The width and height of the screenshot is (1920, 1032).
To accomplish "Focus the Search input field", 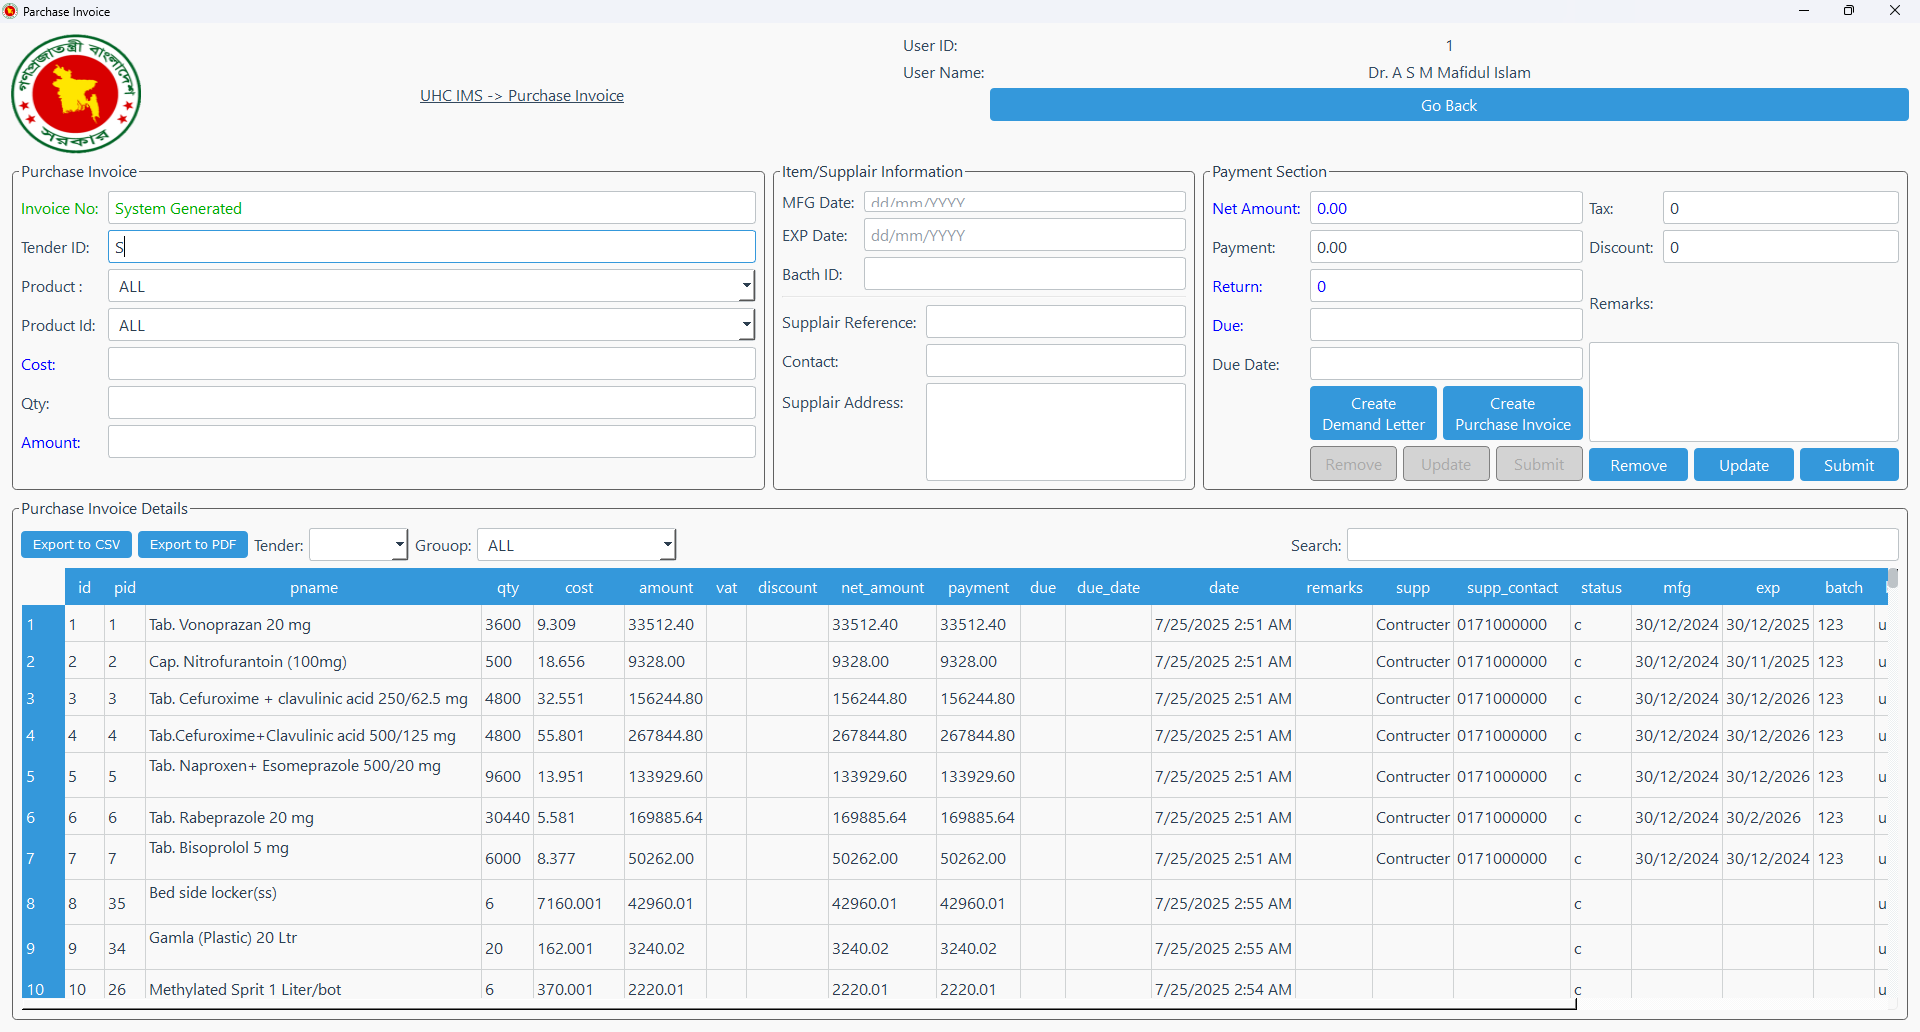I will click(1621, 545).
